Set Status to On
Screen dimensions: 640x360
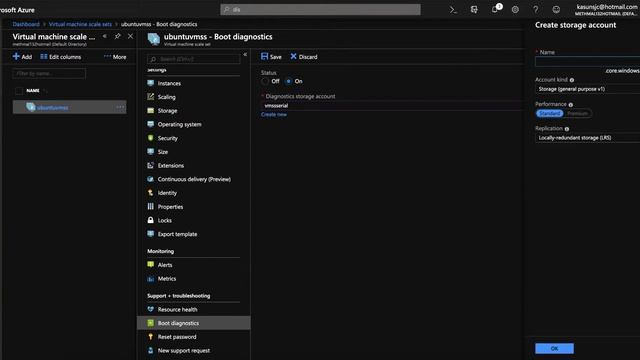pos(289,81)
